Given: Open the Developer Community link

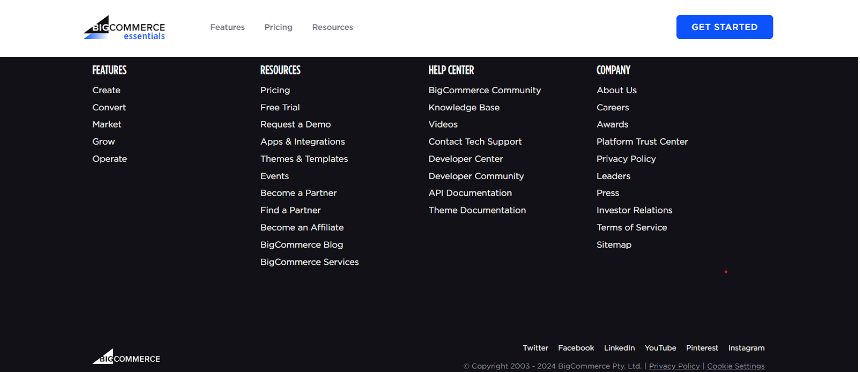Looking at the screenshot, I should pos(476,176).
